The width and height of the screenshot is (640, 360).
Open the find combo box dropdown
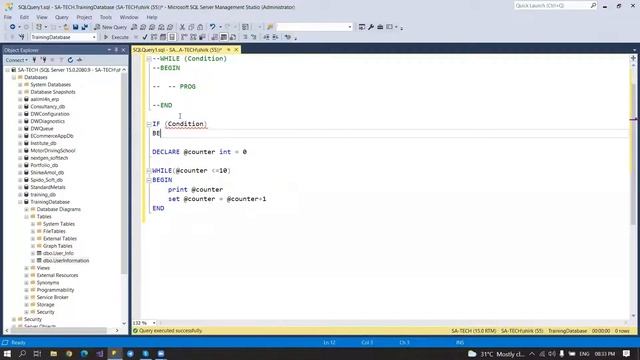pyautogui.click(x=350, y=27)
